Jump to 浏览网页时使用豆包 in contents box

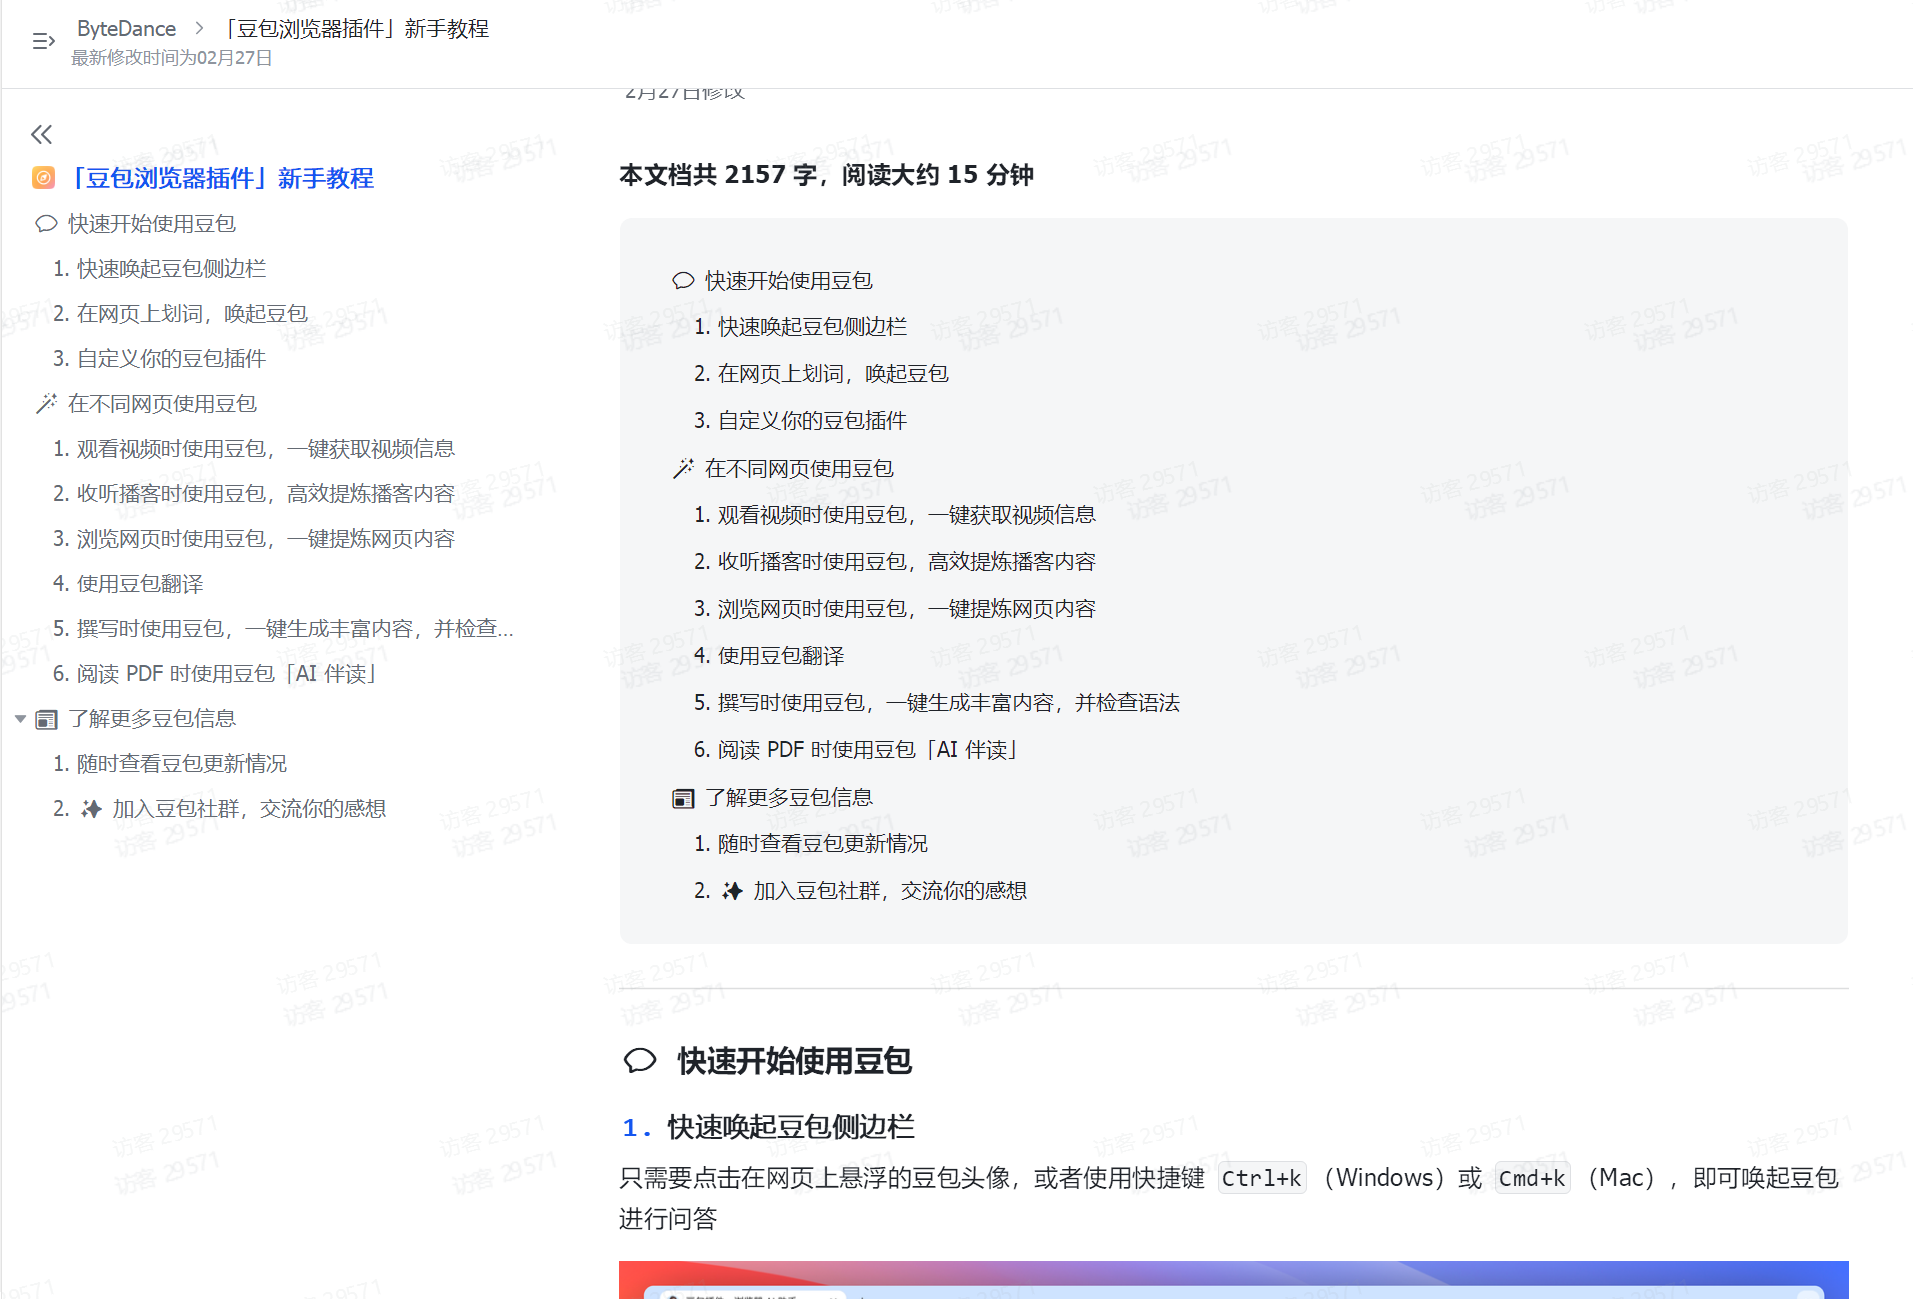895,609
